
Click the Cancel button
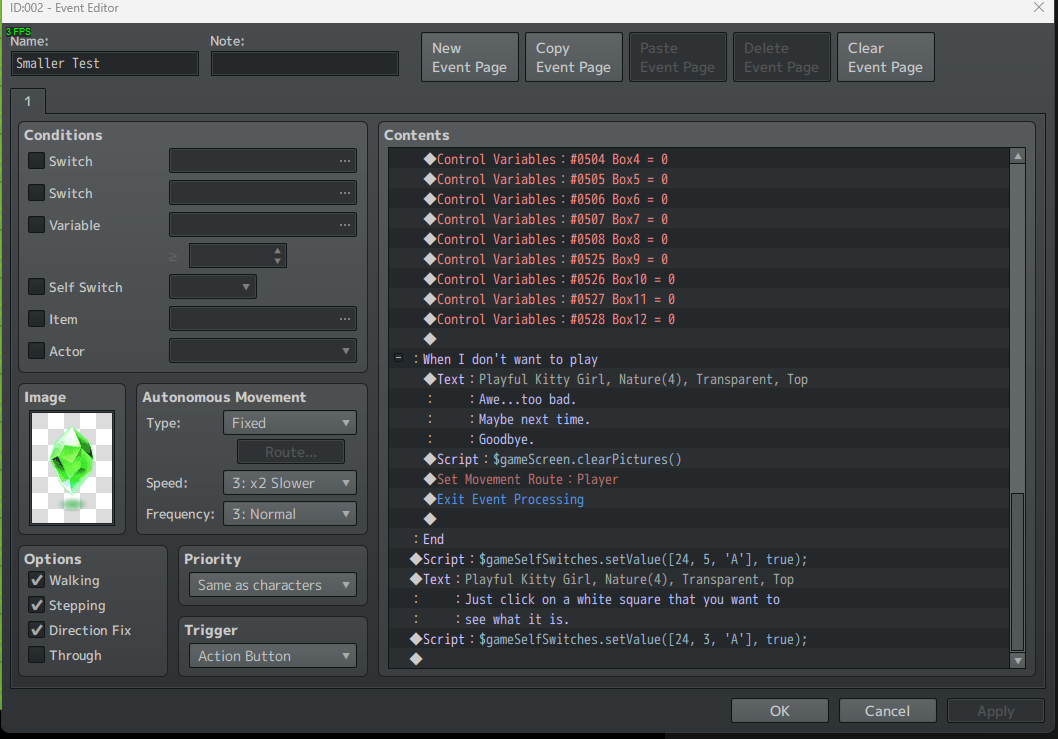[x=887, y=711]
